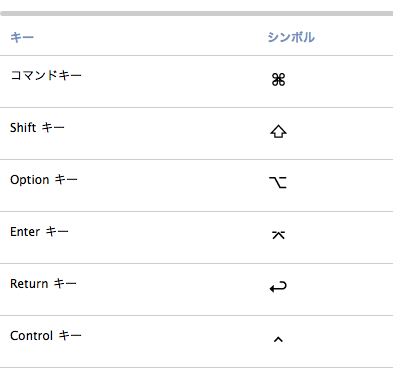393x379 pixels.
Task: Click the キー column header
Action: 22,37
